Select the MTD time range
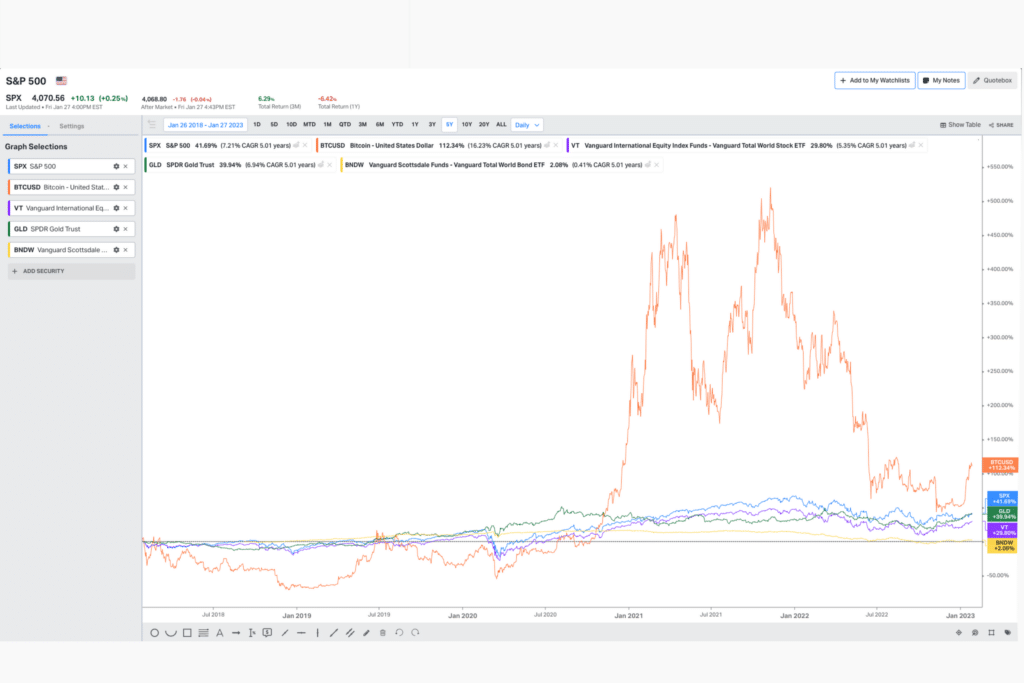The width and height of the screenshot is (1024, 683). [x=310, y=125]
